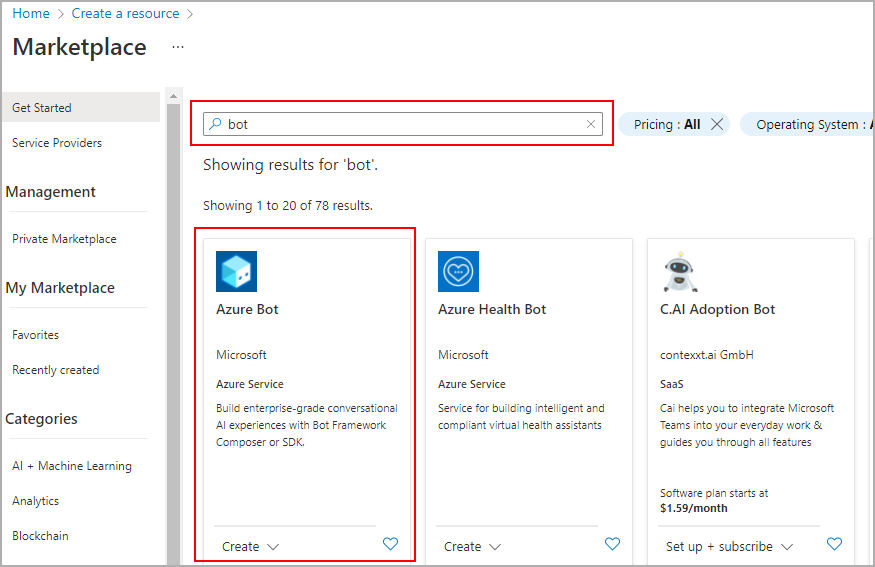Viewport: 875px width, 567px height.
Task: Toggle favorite heart on Azure Health Bot
Action: click(613, 544)
